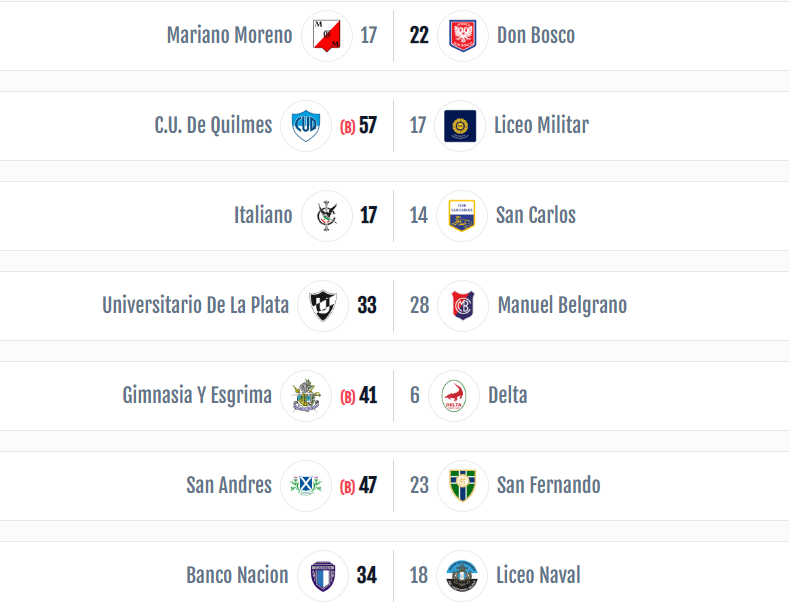The image size is (789, 604).
Task: Open the Delta crocodile logo
Action: point(453,396)
